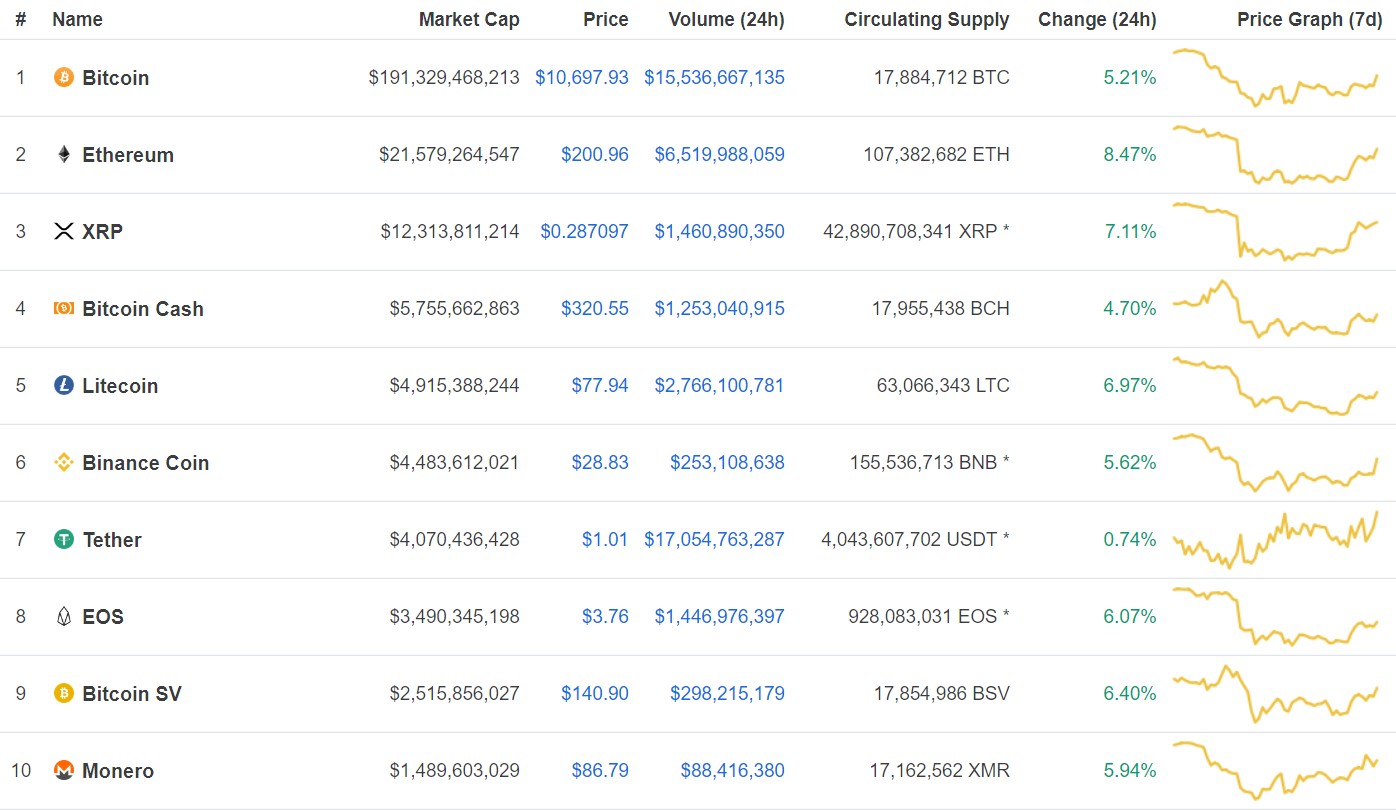Open the Ethereum name link
This screenshot has width=1396, height=810.
pos(128,154)
